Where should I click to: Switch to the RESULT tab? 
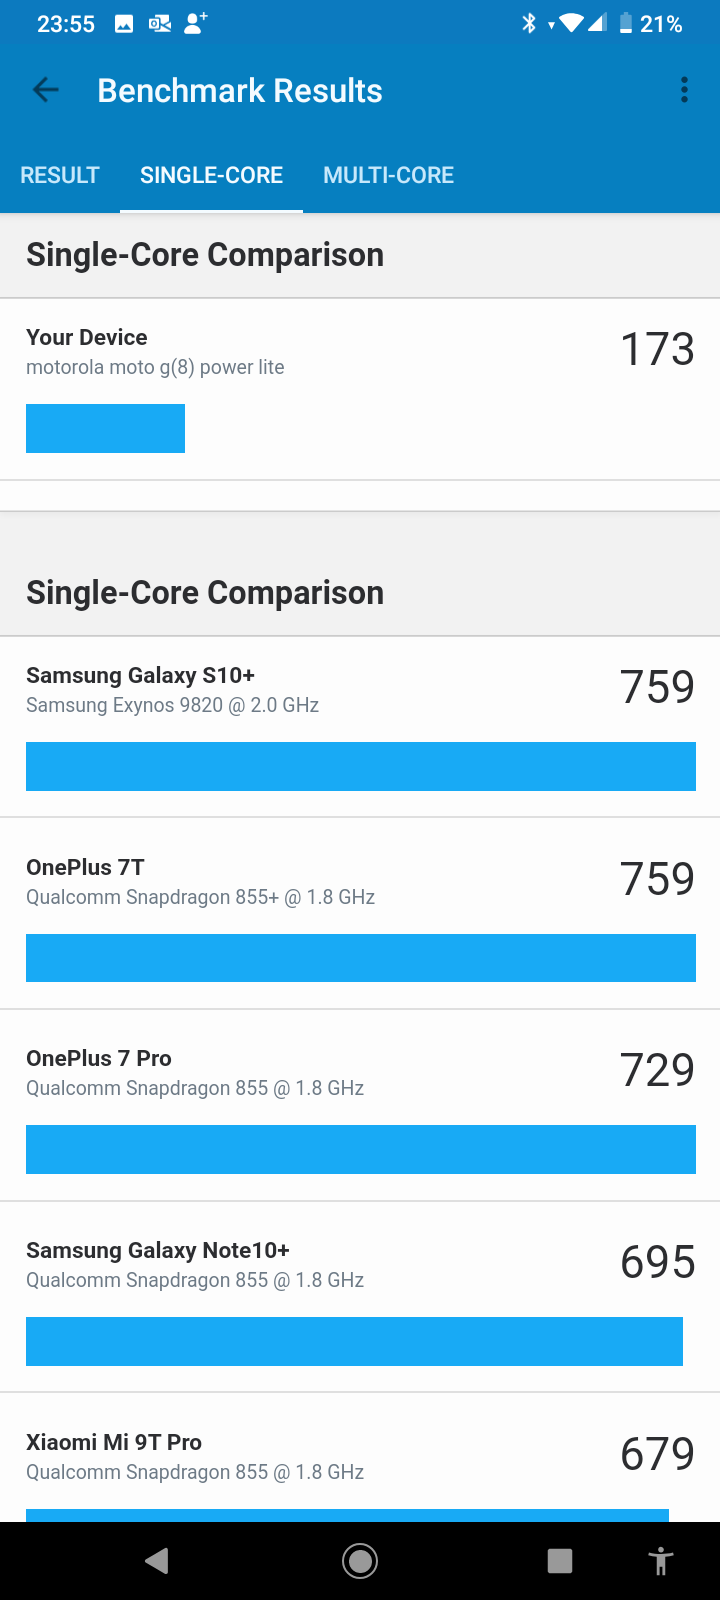coord(60,175)
